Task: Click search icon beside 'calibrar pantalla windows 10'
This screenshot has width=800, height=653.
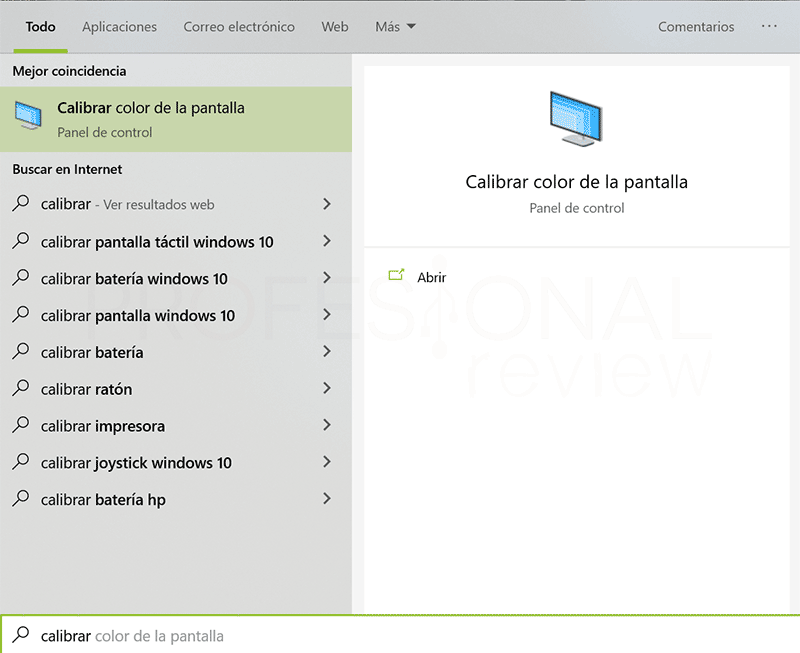Action: (x=21, y=314)
